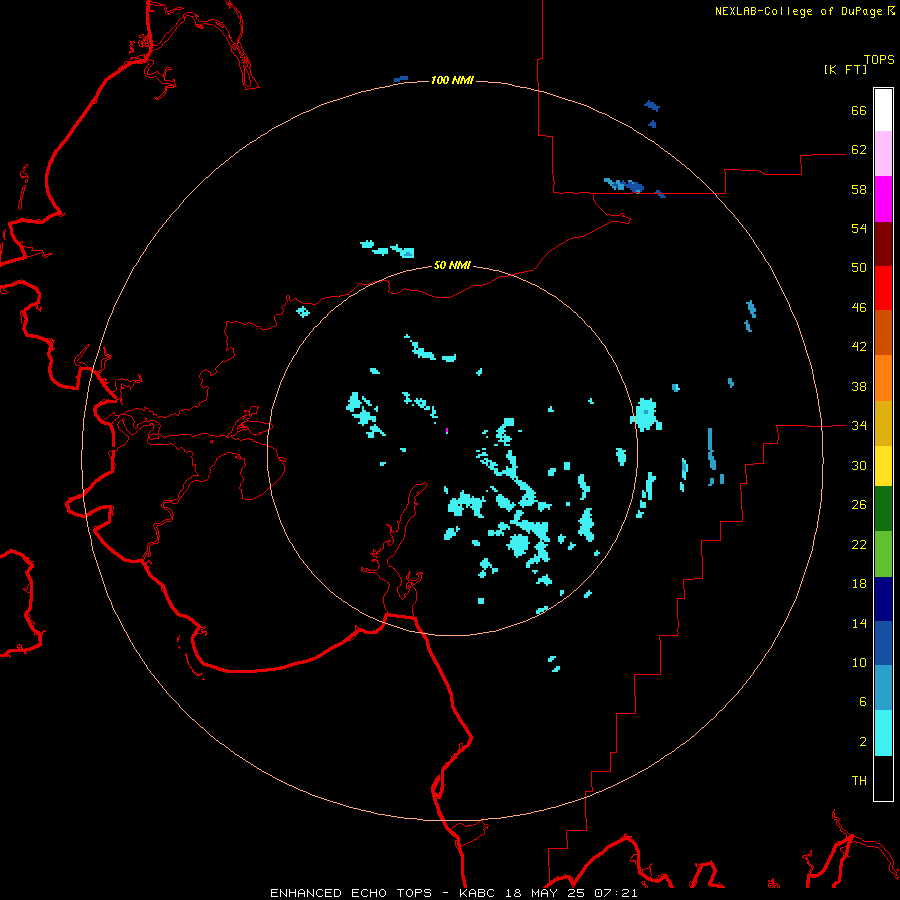
Task: Click the [K FT] units label
Action: pyautogui.click(x=845, y=69)
